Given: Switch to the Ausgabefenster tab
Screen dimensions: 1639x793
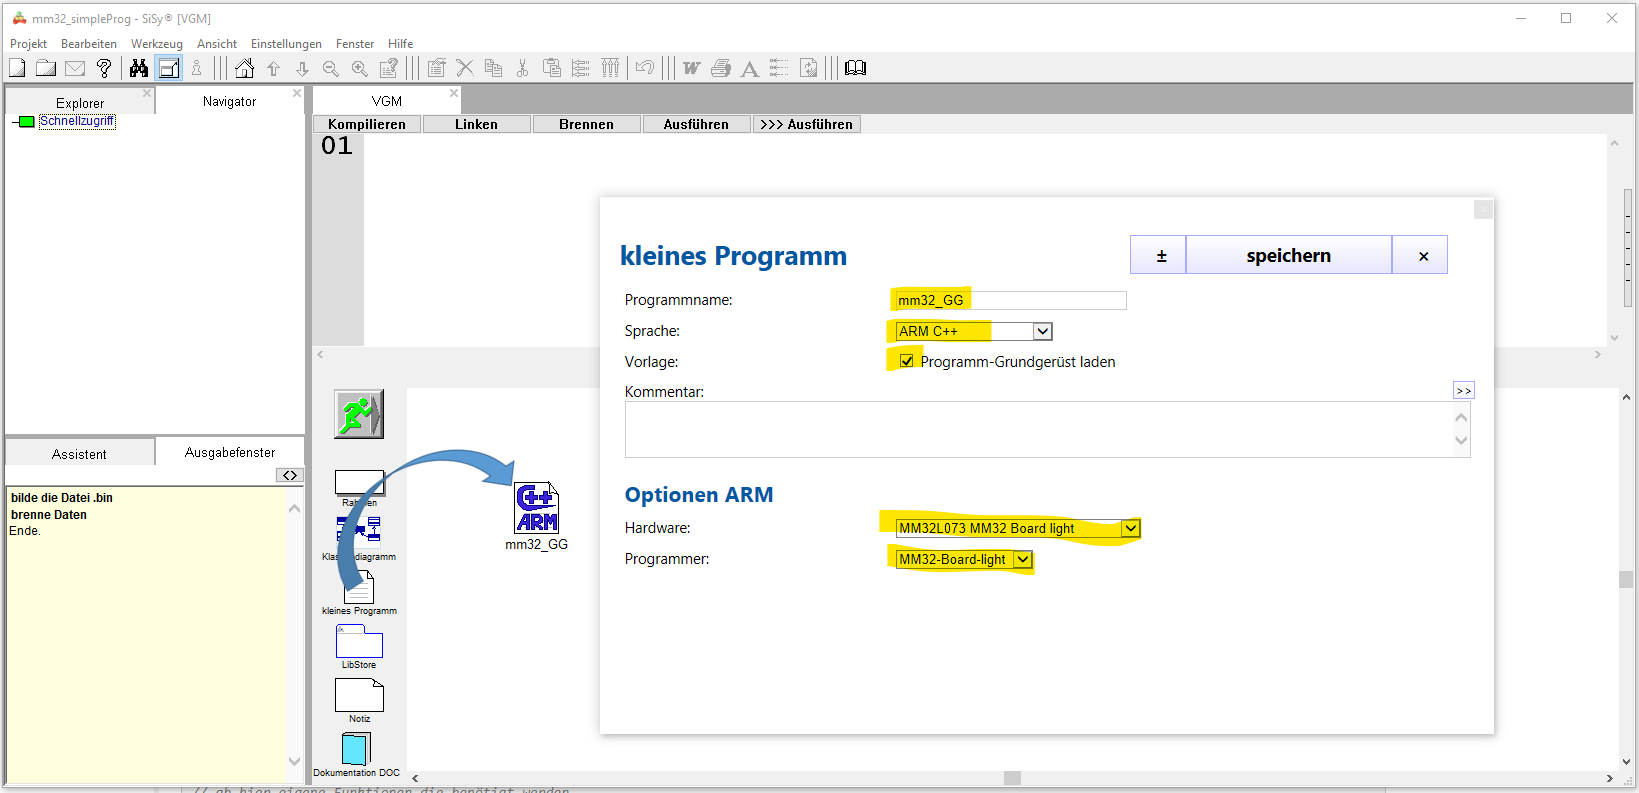Looking at the screenshot, I should click(x=229, y=453).
